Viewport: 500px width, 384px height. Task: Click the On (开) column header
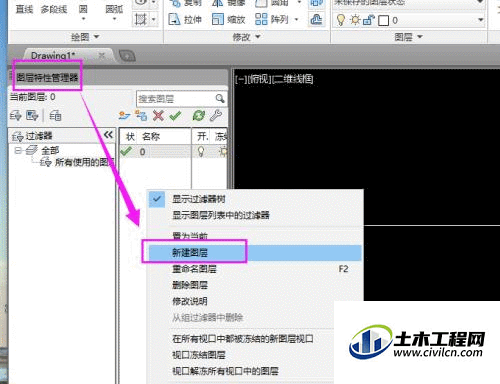[x=201, y=136]
